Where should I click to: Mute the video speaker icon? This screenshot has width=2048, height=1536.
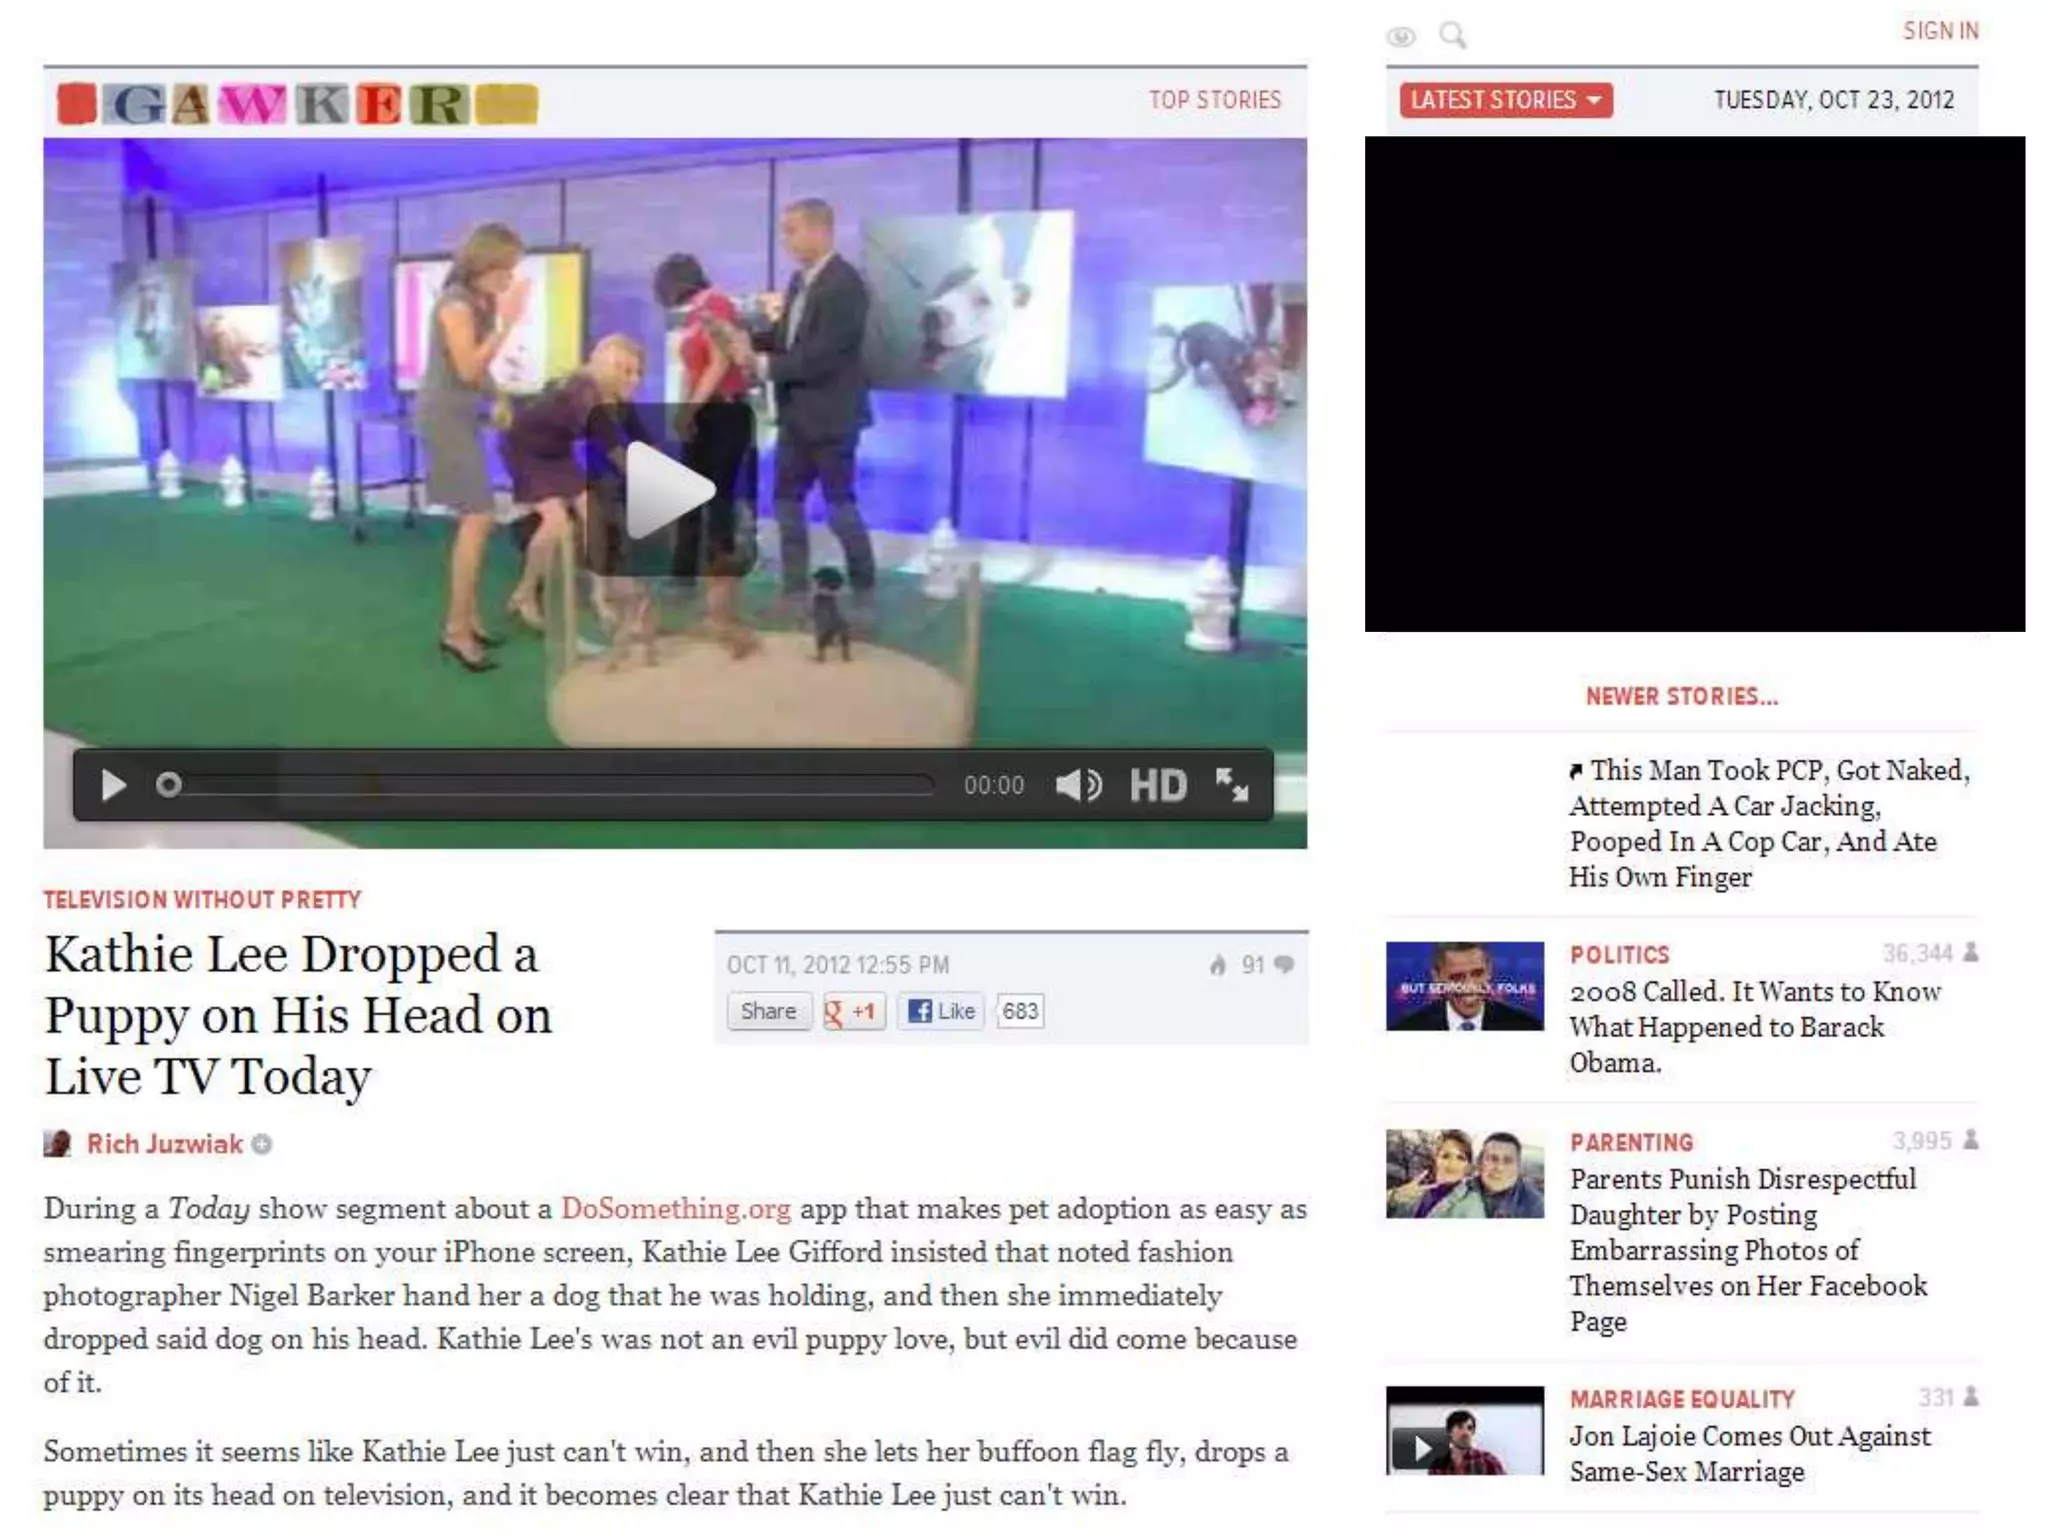pos(1079,785)
